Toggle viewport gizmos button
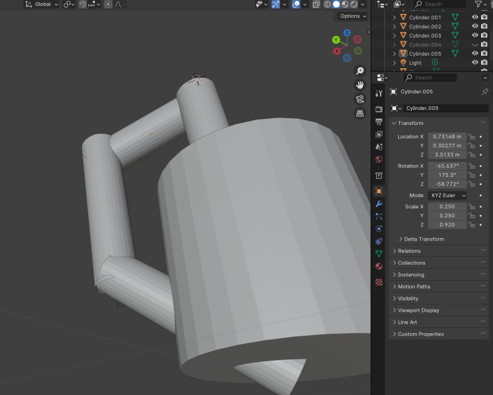 (276, 4)
